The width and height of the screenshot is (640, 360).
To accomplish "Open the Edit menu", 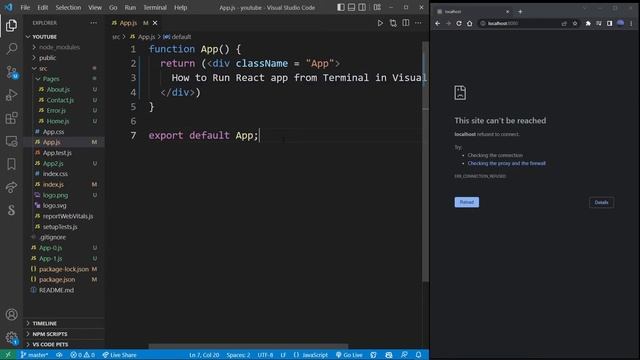I will (42, 7).
